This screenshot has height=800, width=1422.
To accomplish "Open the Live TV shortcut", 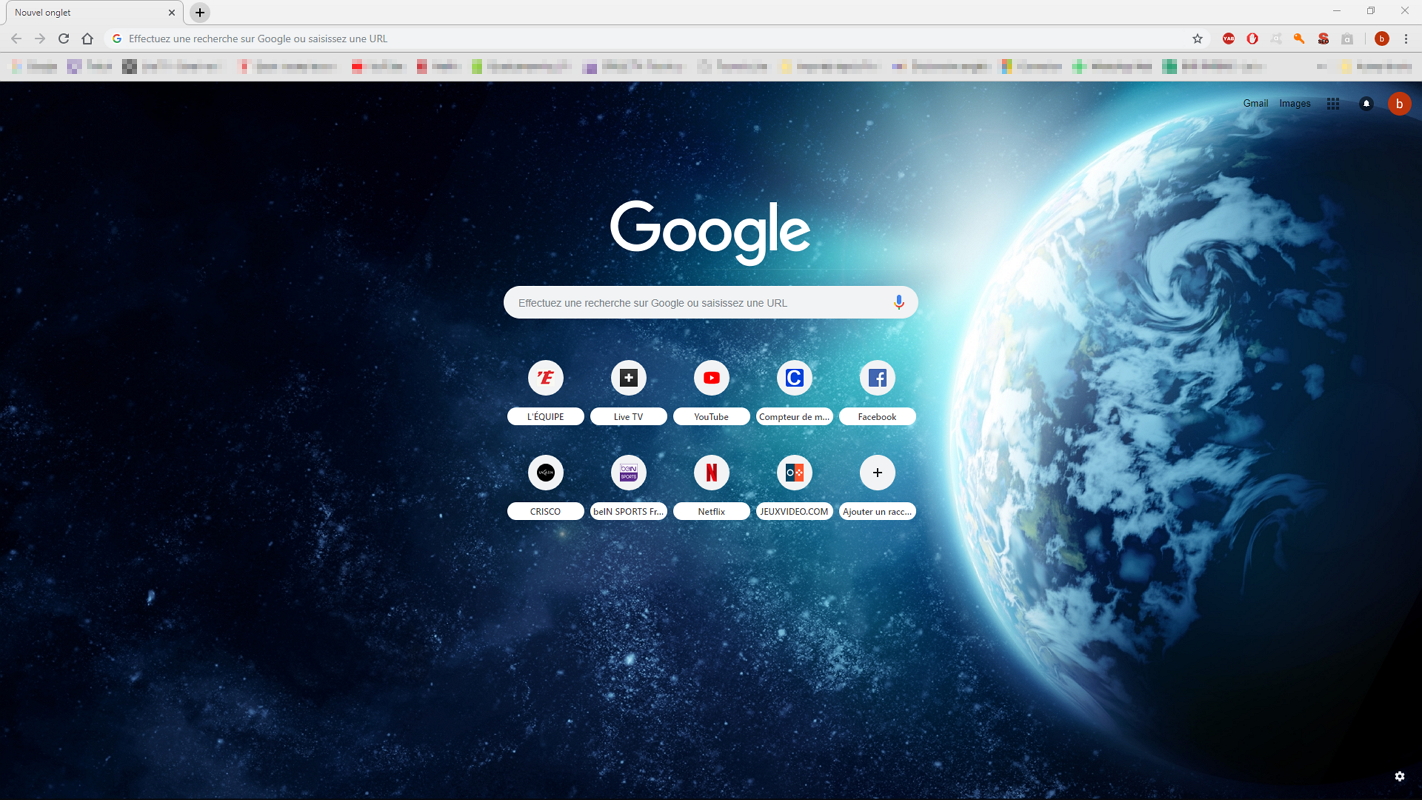I will pos(628,392).
